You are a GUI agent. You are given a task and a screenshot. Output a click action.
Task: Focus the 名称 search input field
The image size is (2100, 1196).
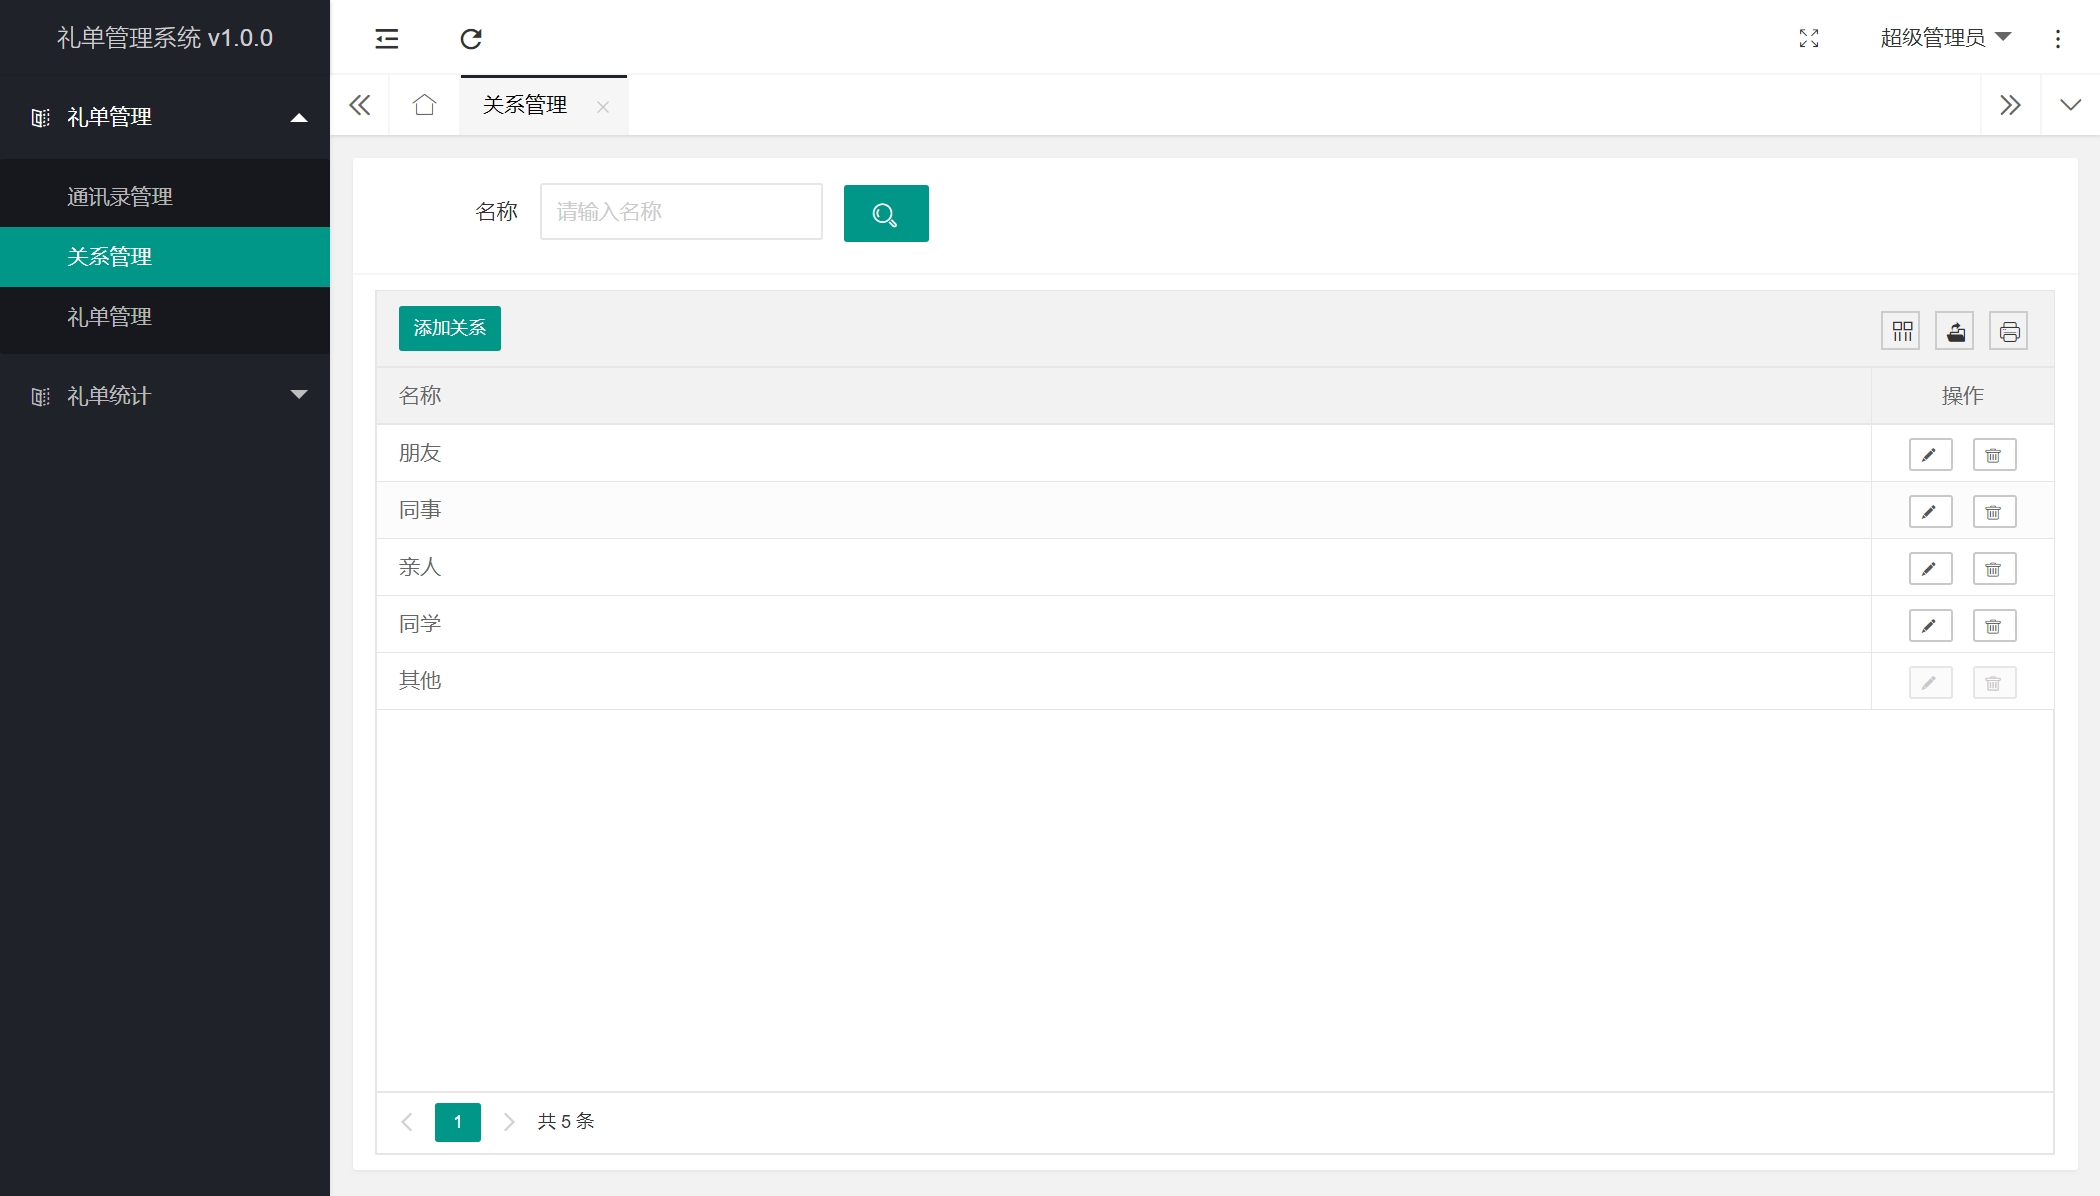point(680,212)
